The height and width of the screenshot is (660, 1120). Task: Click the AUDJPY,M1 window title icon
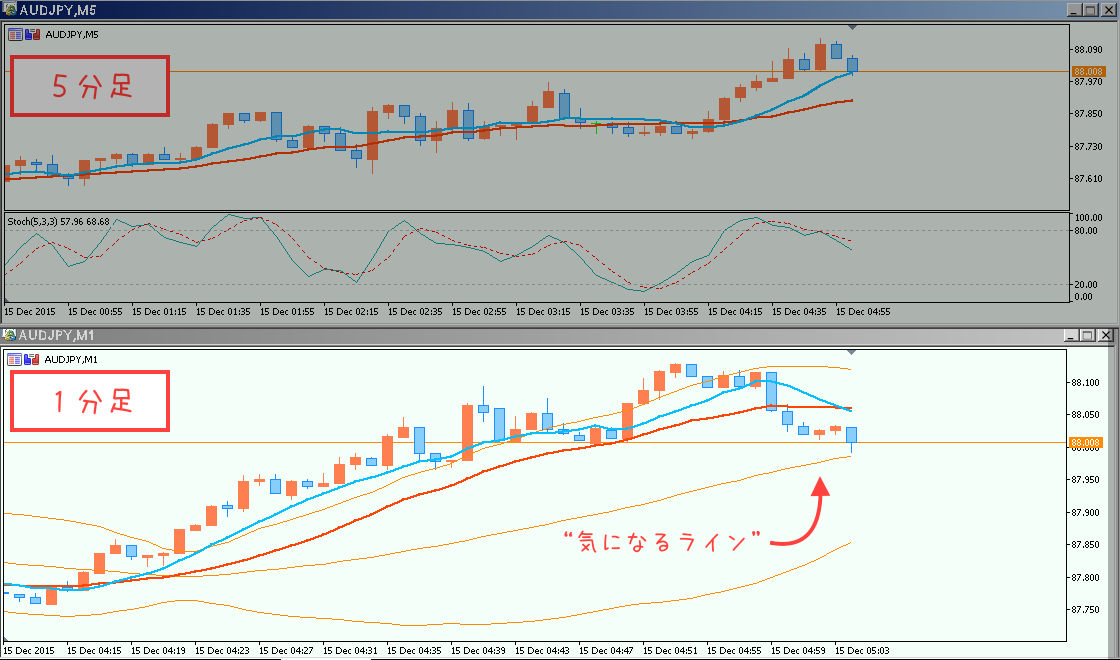click(10, 335)
